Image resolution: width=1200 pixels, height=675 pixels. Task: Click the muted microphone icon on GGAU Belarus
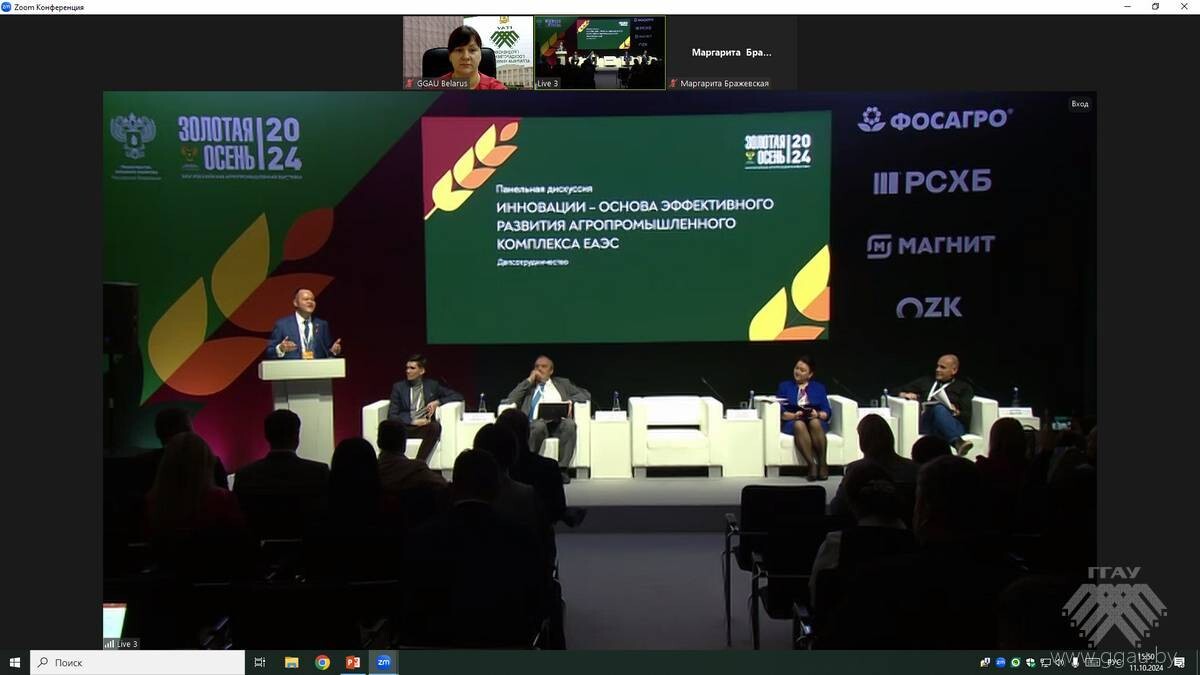pos(410,84)
